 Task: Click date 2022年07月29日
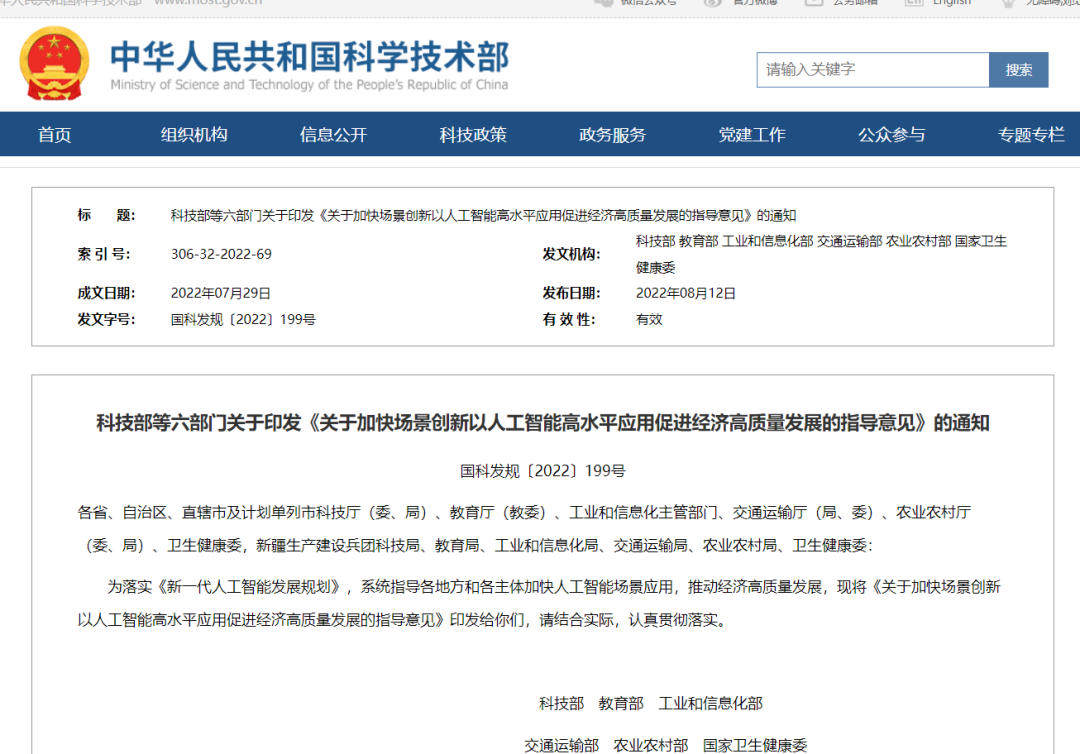[x=220, y=293]
